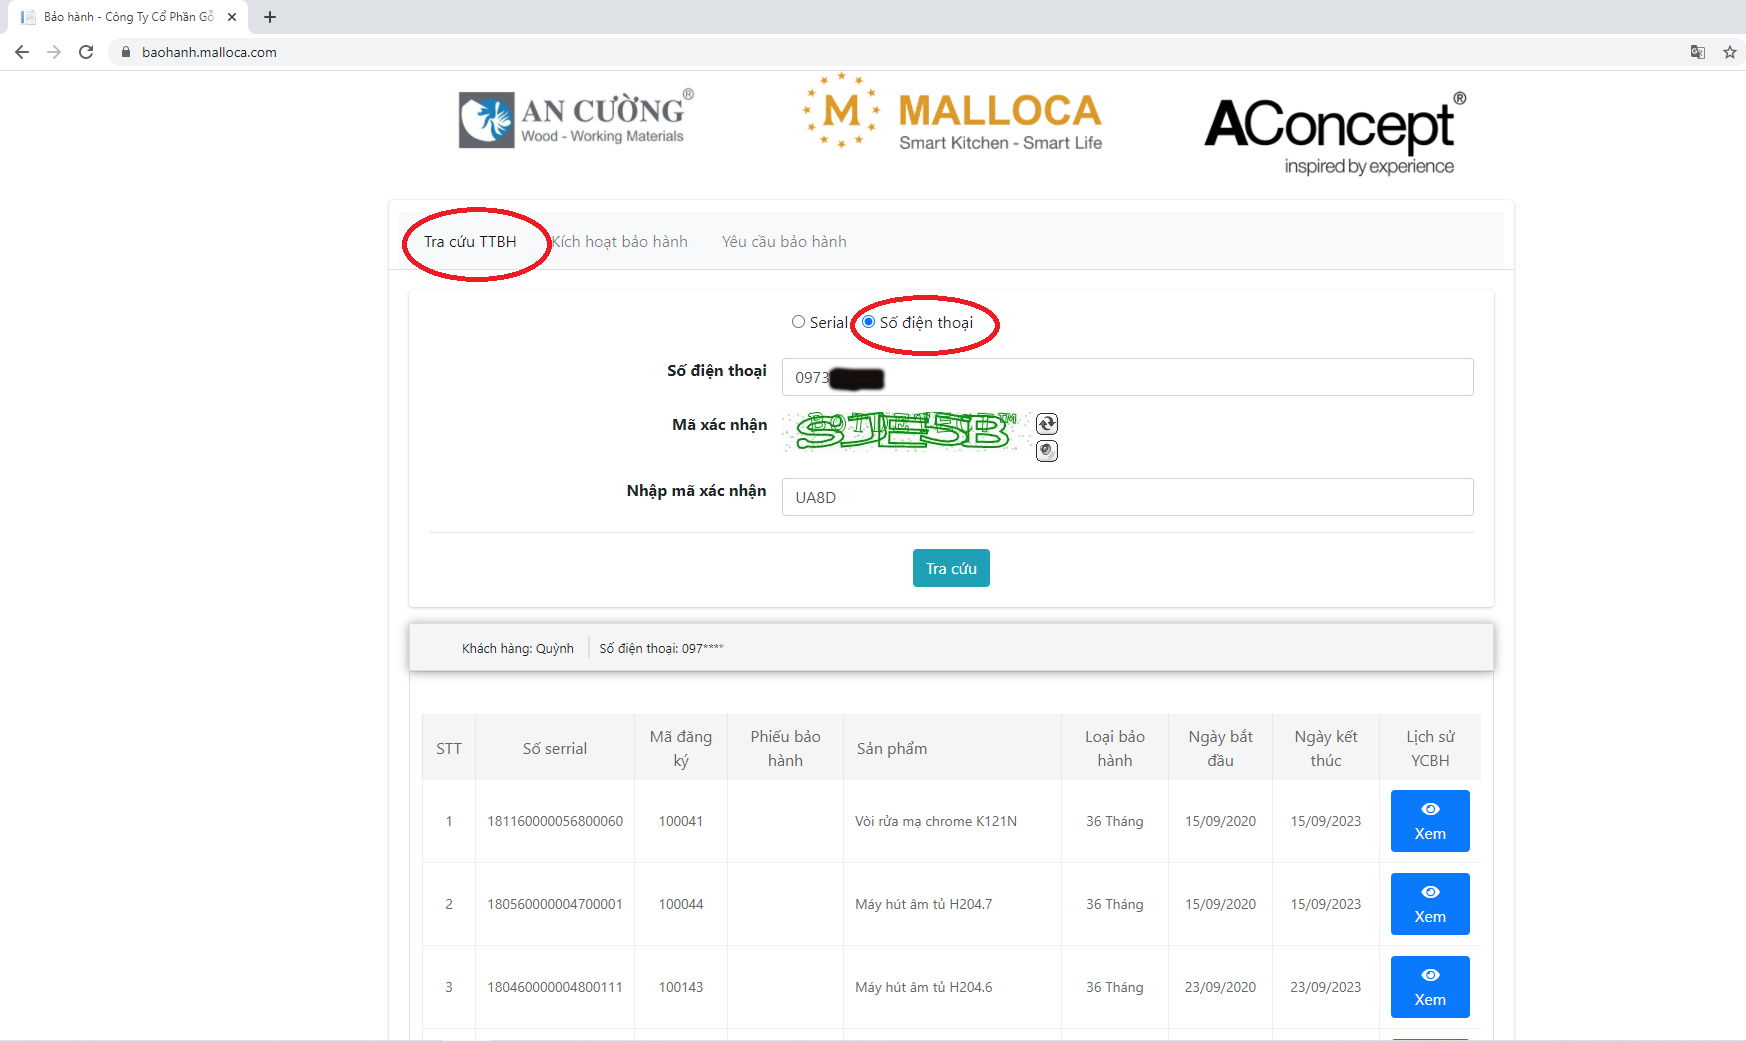Select the Serial radio option
Image resolution: width=1746 pixels, height=1041 pixels.
[798, 322]
